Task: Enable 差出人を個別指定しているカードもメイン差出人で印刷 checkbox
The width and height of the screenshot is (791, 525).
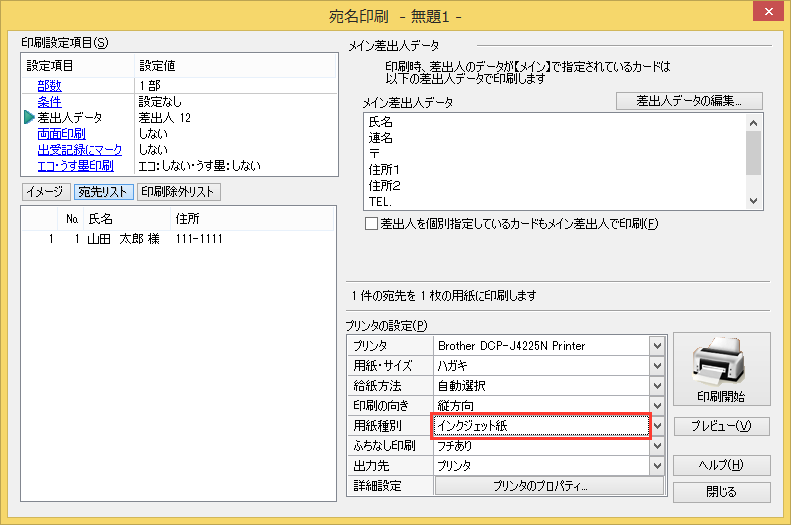Action: [371, 223]
